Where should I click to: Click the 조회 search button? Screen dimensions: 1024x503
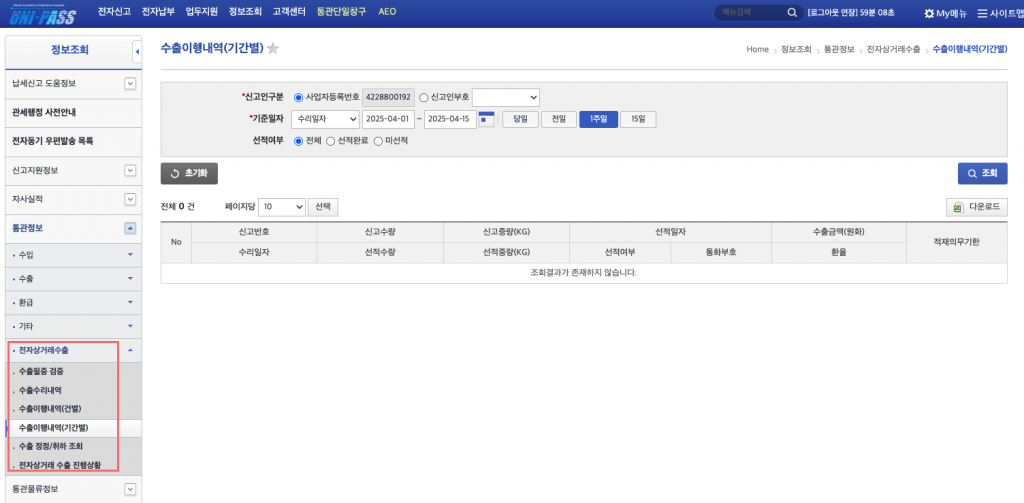coord(982,173)
